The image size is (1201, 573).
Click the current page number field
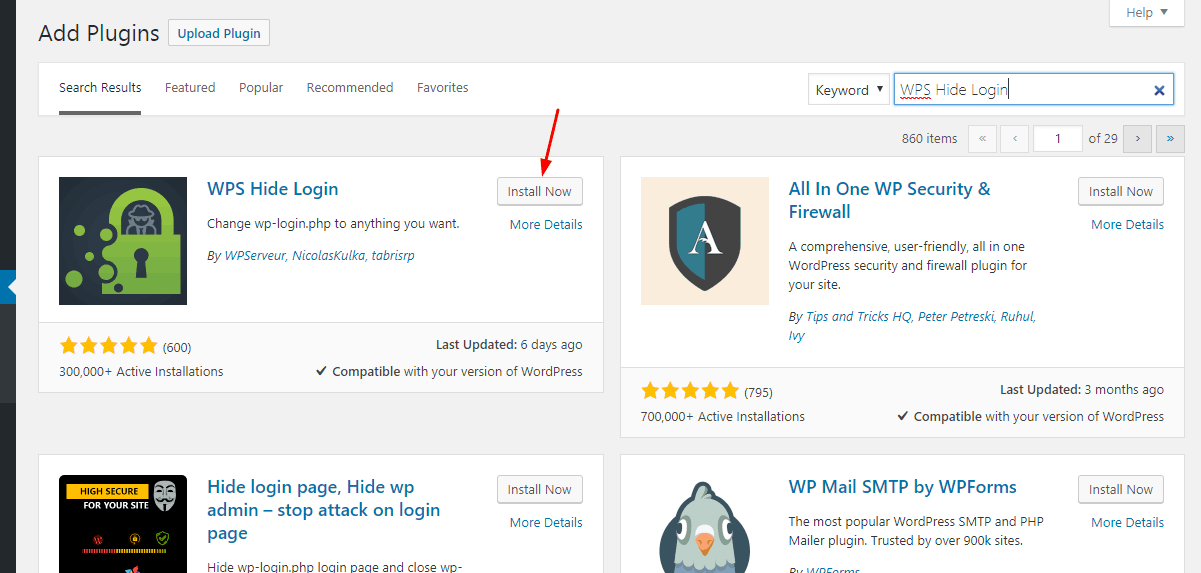(1058, 139)
